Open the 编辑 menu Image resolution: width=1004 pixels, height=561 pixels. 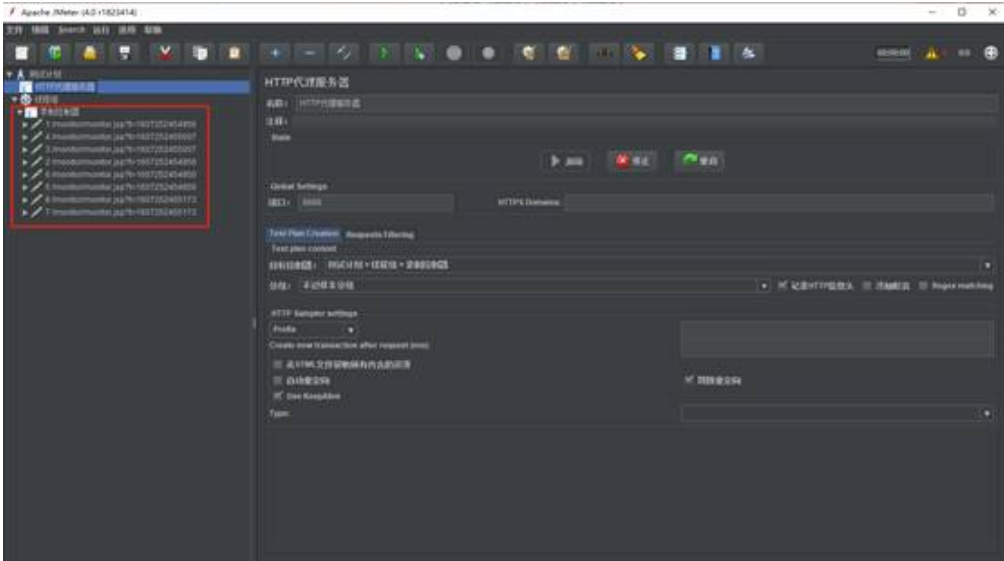click(40, 30)
